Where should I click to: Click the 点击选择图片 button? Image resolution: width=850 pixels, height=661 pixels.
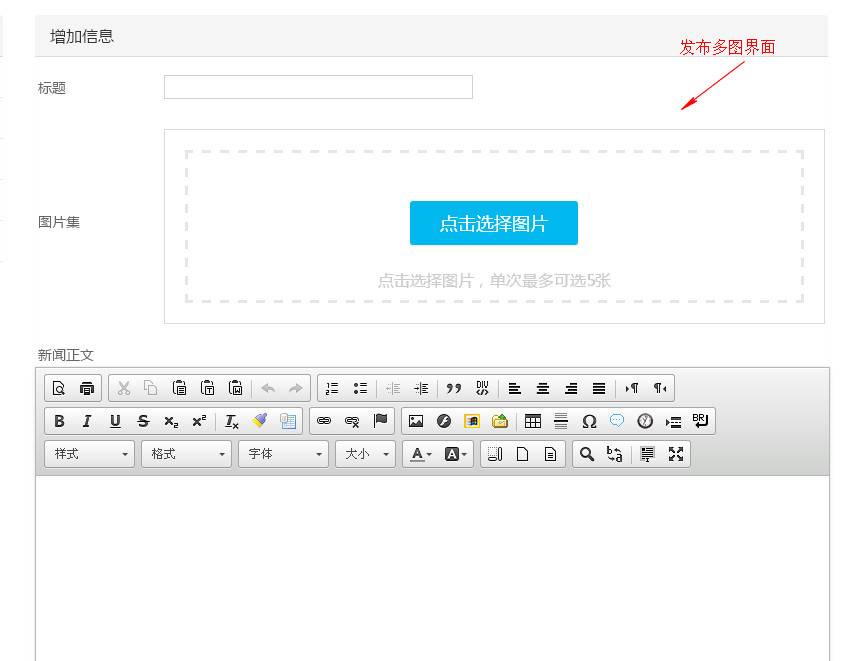[x=494, y=223]
